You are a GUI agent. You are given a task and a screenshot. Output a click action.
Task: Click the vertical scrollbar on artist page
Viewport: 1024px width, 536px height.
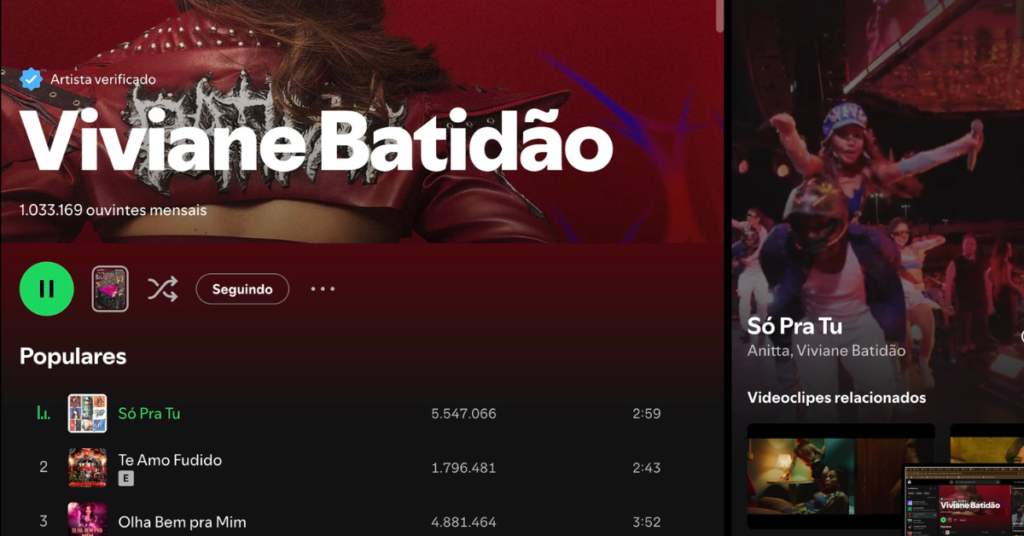(720, 16)
